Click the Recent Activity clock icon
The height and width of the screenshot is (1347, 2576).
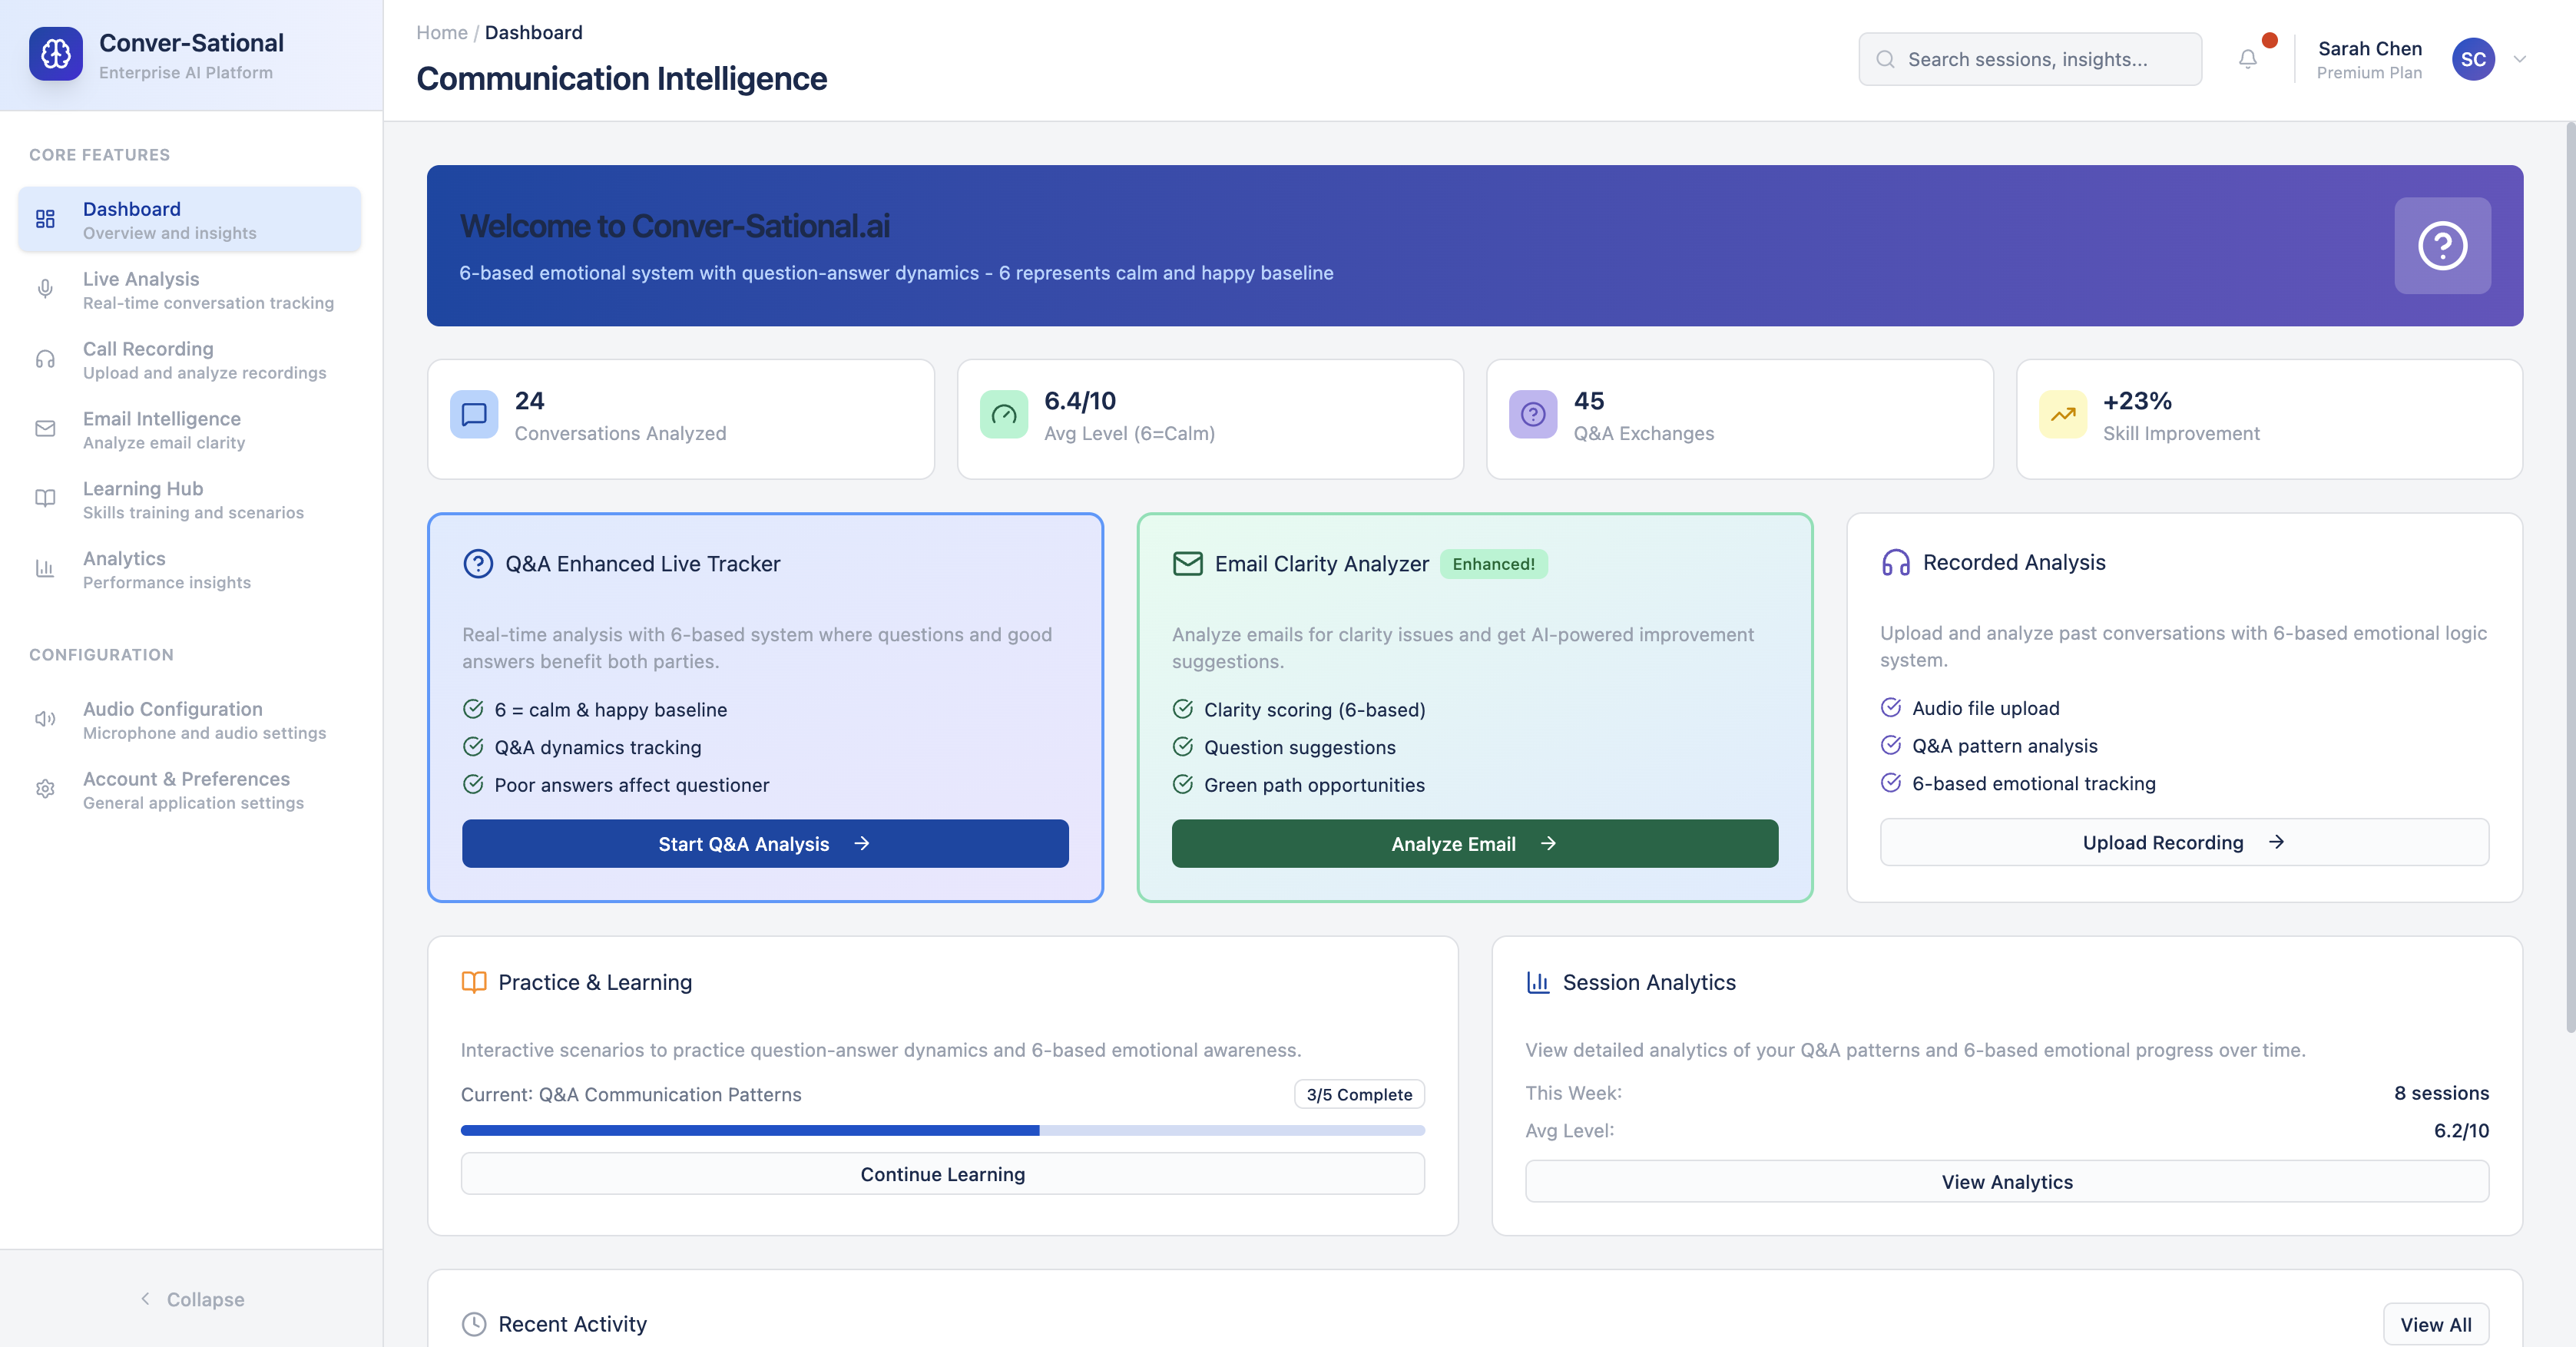pyautogui.click(x=474, y=1324)
